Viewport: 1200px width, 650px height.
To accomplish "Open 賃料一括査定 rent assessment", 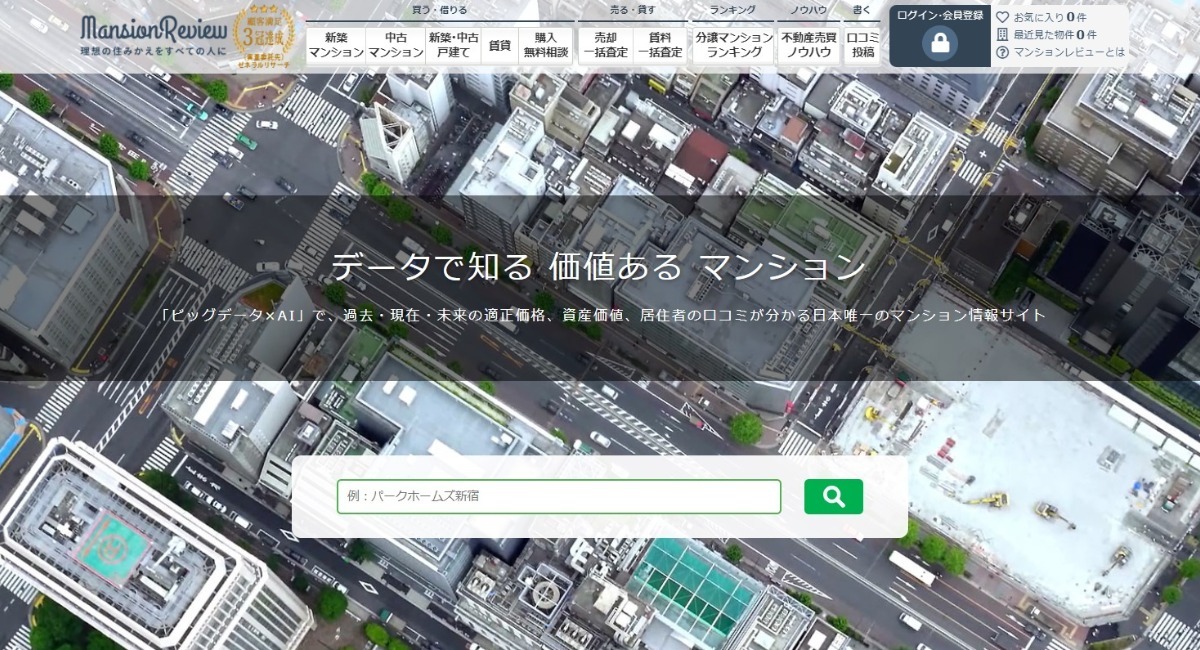I will pyautogui.click(x=660, y=45).
